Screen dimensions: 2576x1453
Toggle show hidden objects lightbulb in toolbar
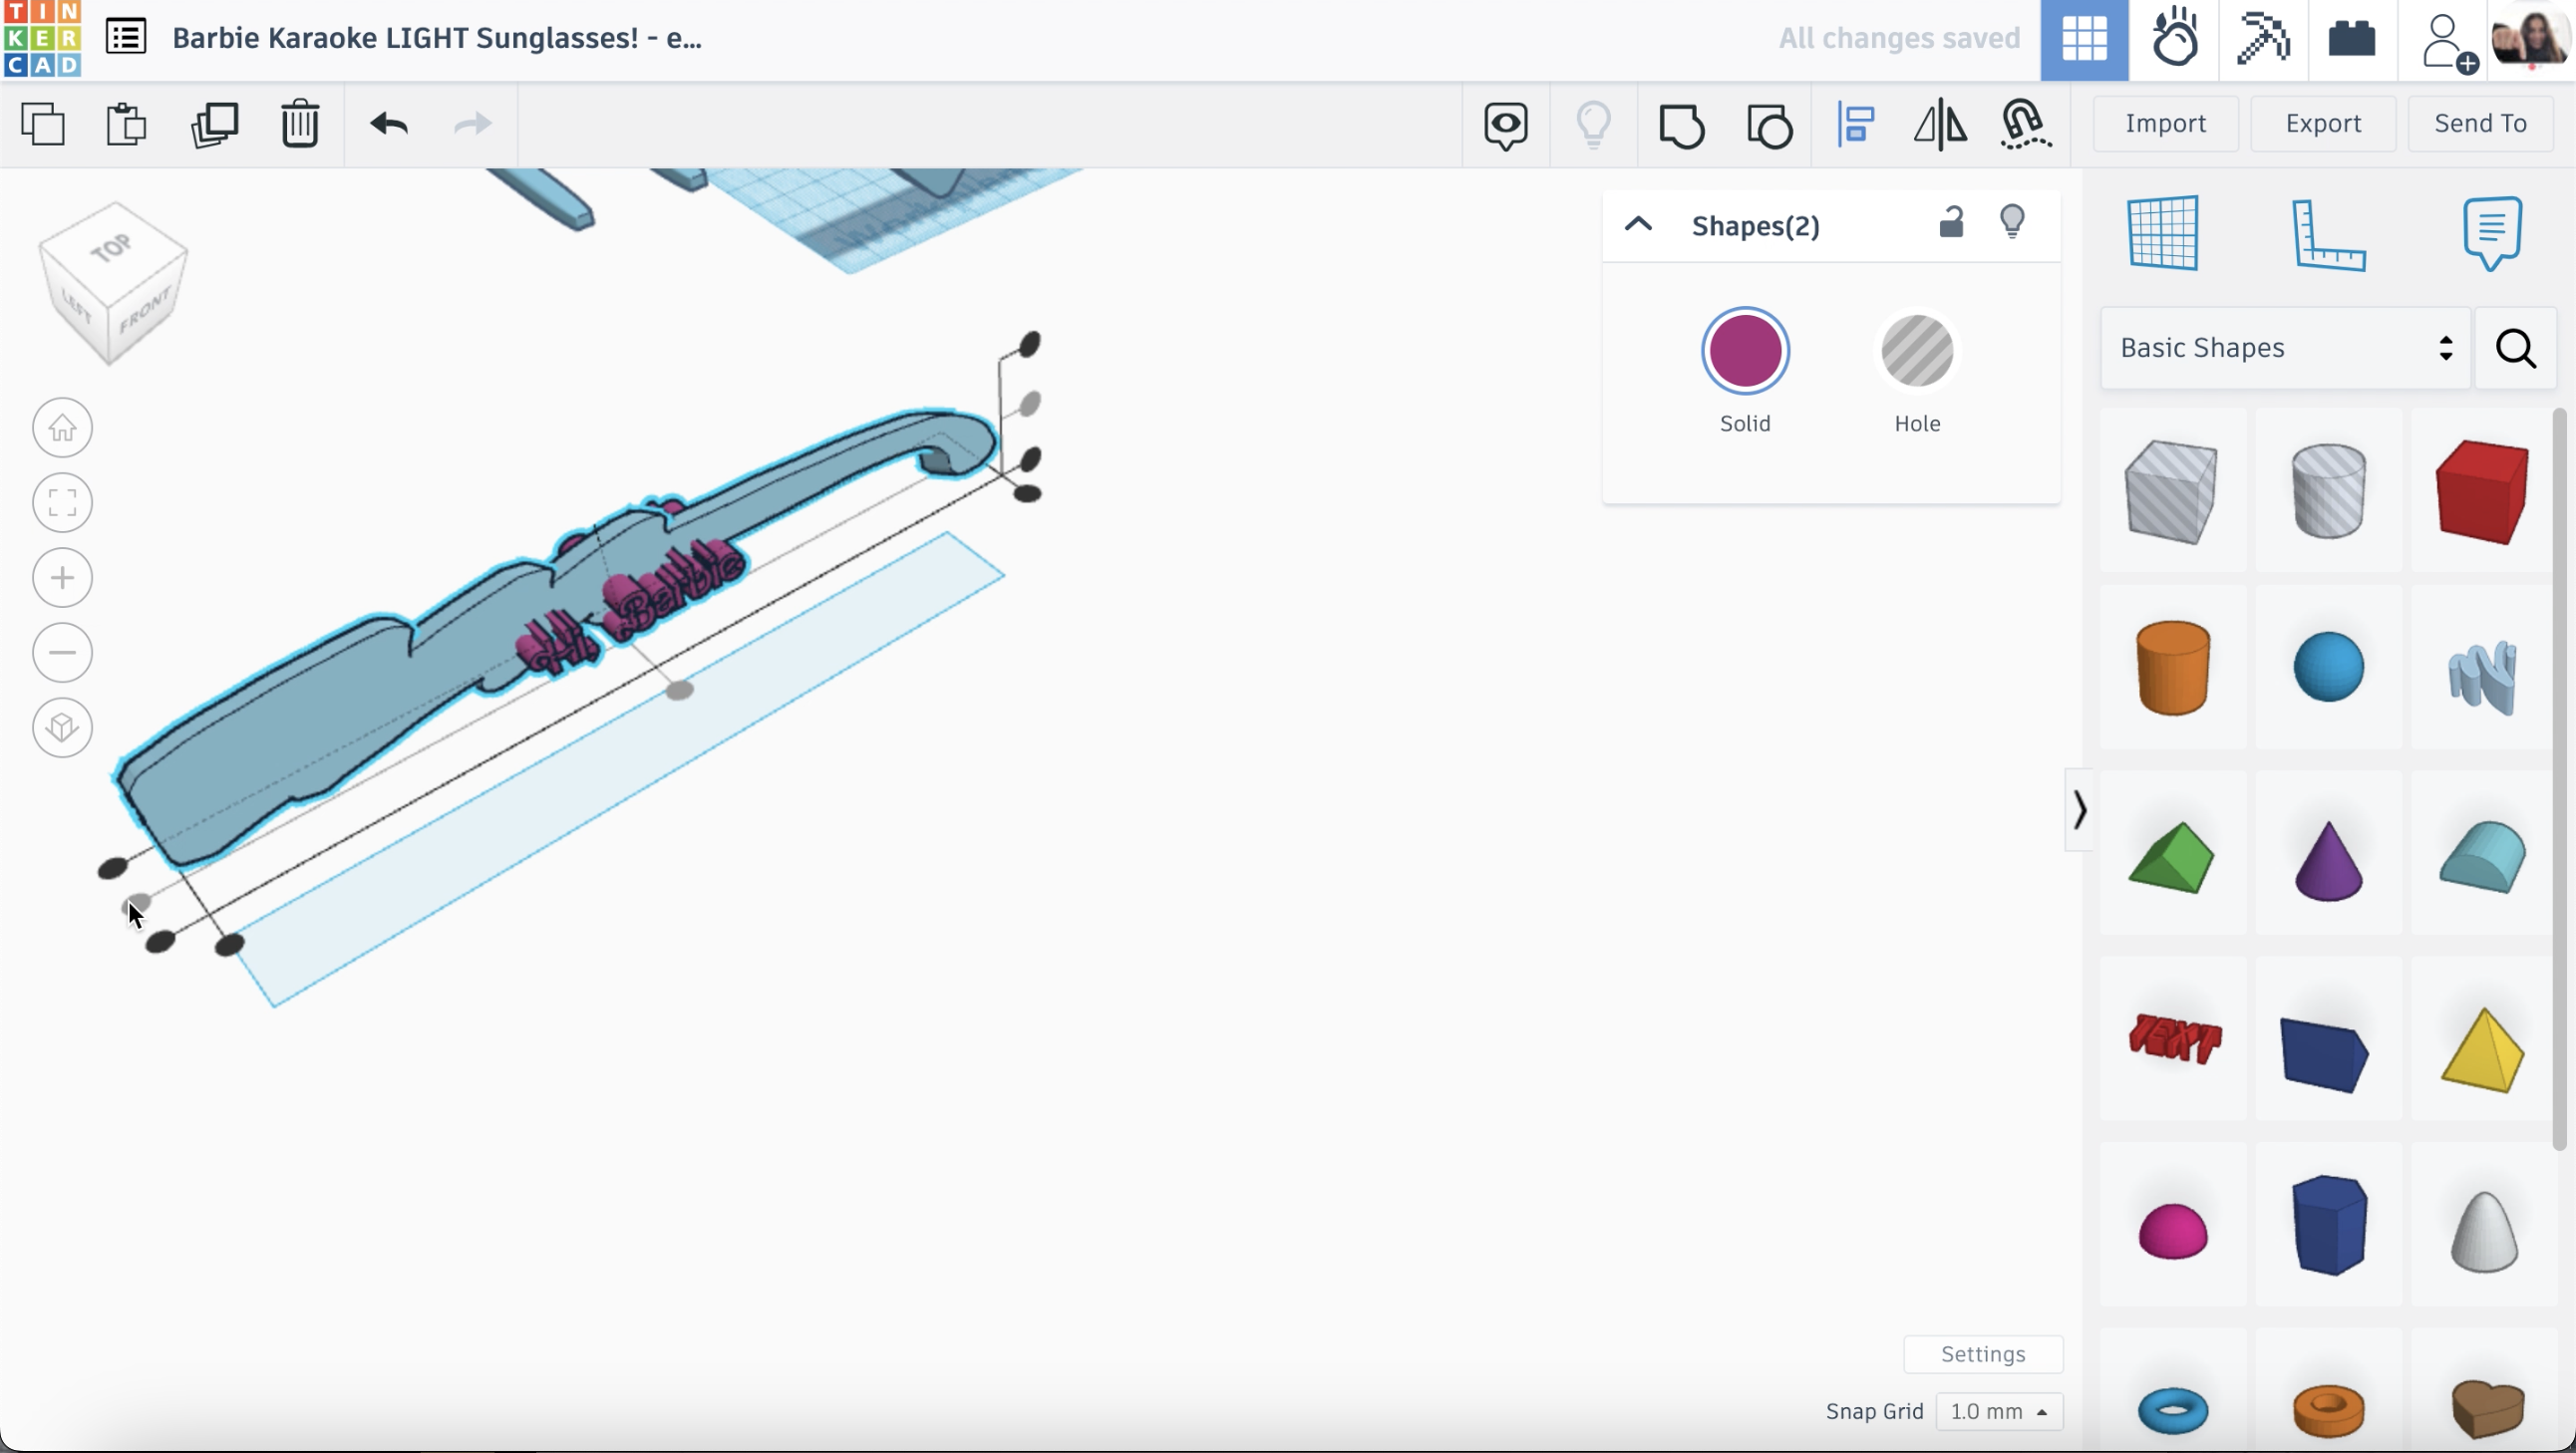1593,124
